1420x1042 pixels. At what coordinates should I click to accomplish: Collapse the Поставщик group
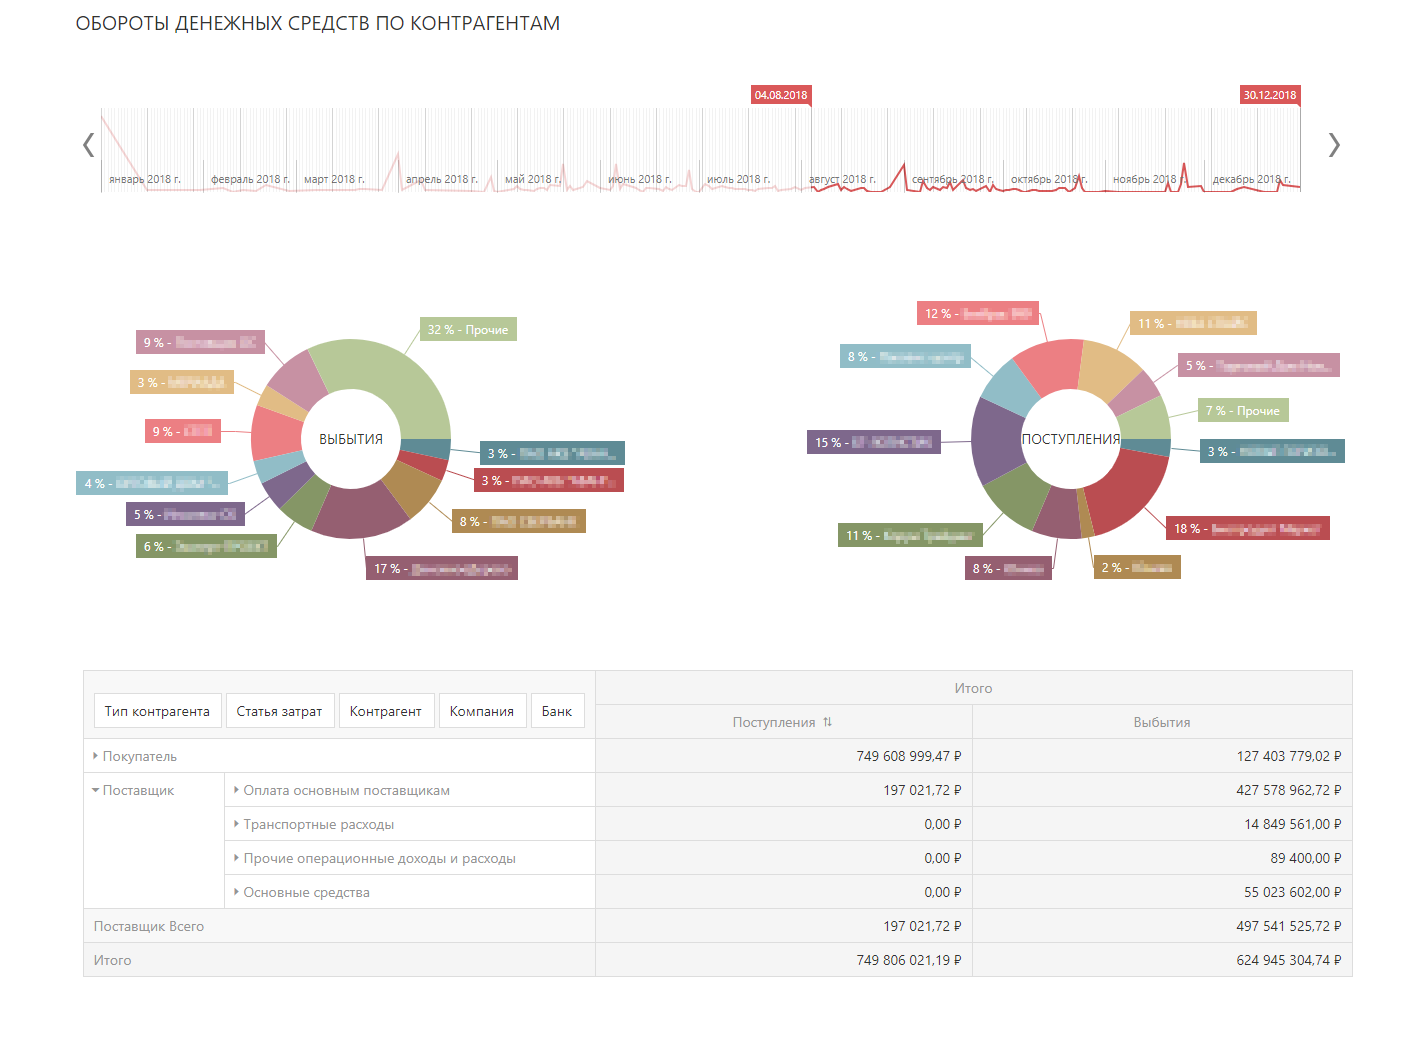point(96,790)
